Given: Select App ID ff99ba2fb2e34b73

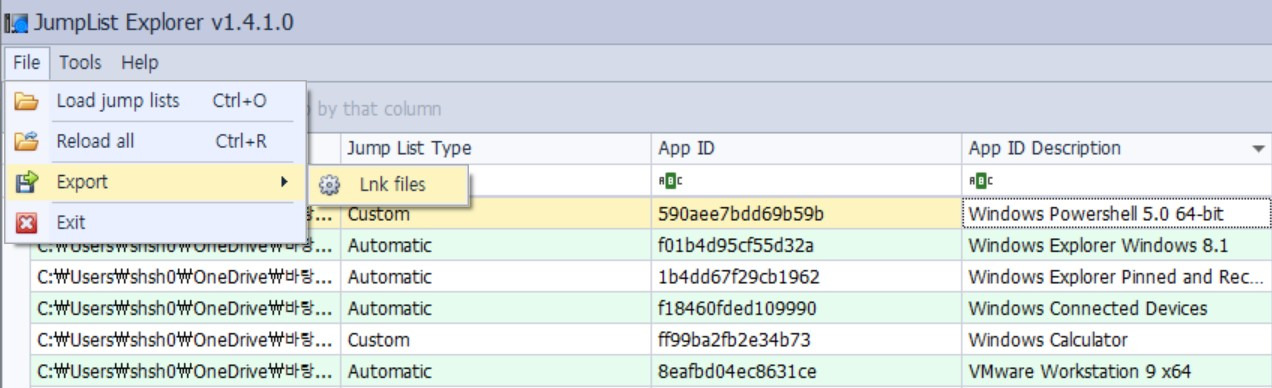Looking at the screenshot, I should coord(806,340).
